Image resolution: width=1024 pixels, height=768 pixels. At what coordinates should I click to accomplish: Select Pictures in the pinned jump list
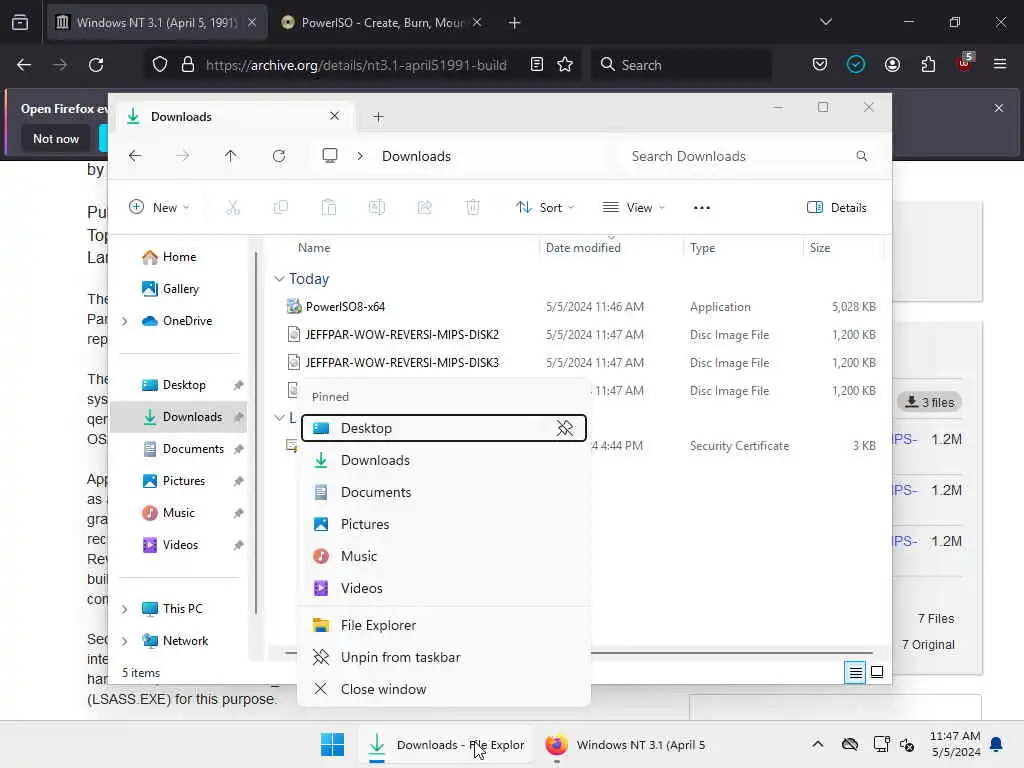(x=444, y=524)
